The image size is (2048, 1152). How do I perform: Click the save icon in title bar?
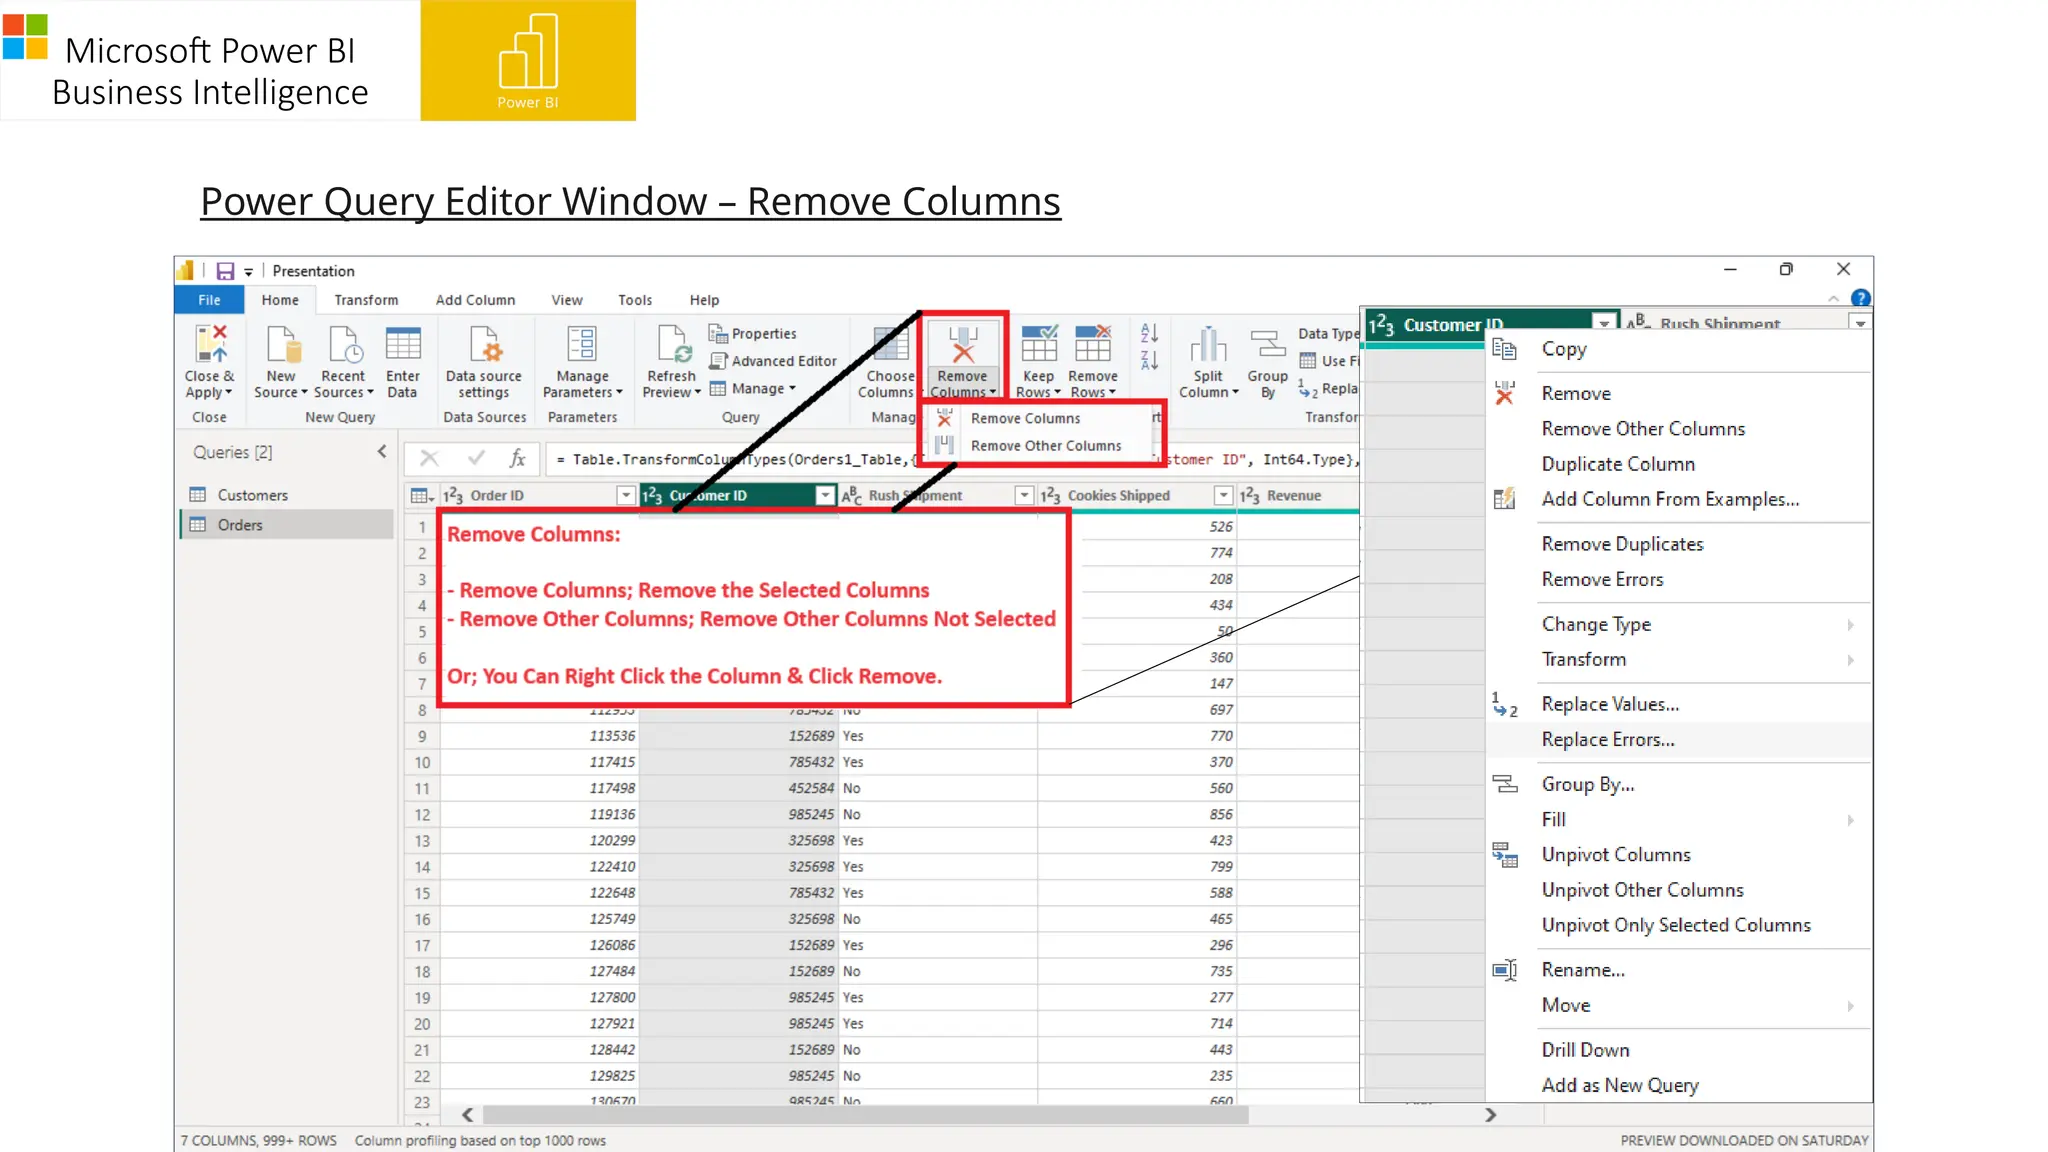pyautogui.click(x=225, y=271)
